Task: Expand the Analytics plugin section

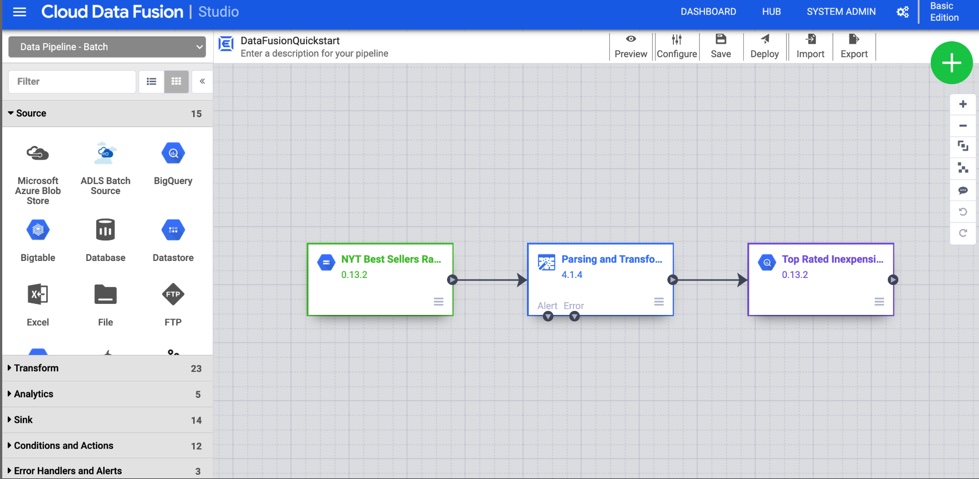Action: coord(107,394)
